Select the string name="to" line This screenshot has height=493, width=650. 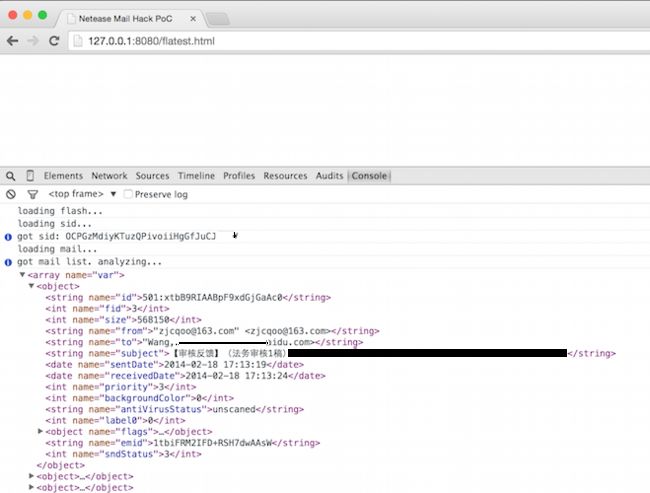204,342
